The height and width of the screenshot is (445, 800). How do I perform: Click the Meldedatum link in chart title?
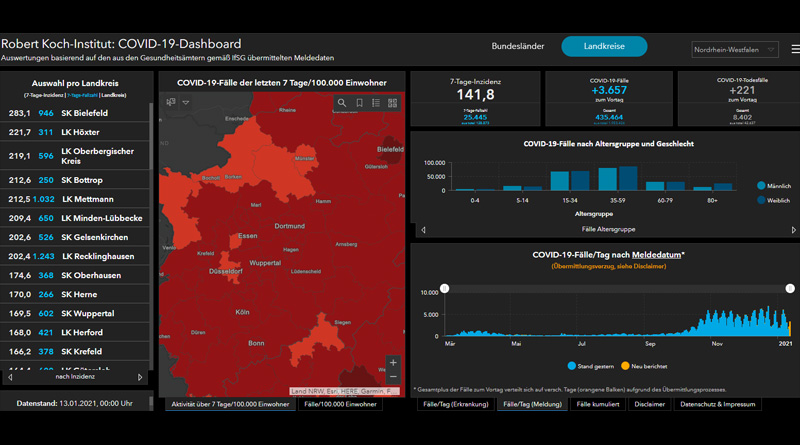pyautogui.click(x=656, y=255)
